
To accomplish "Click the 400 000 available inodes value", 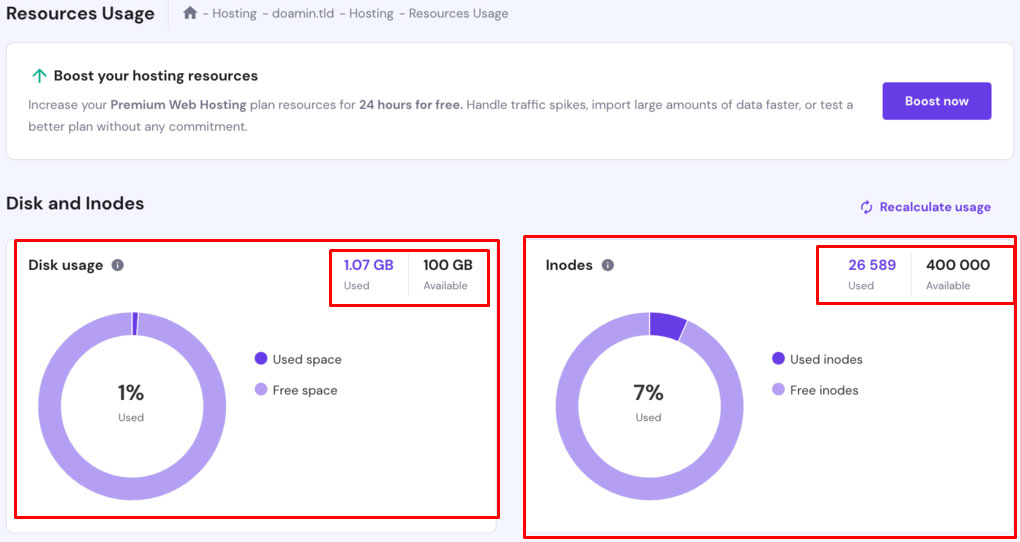I will point(958,265).
